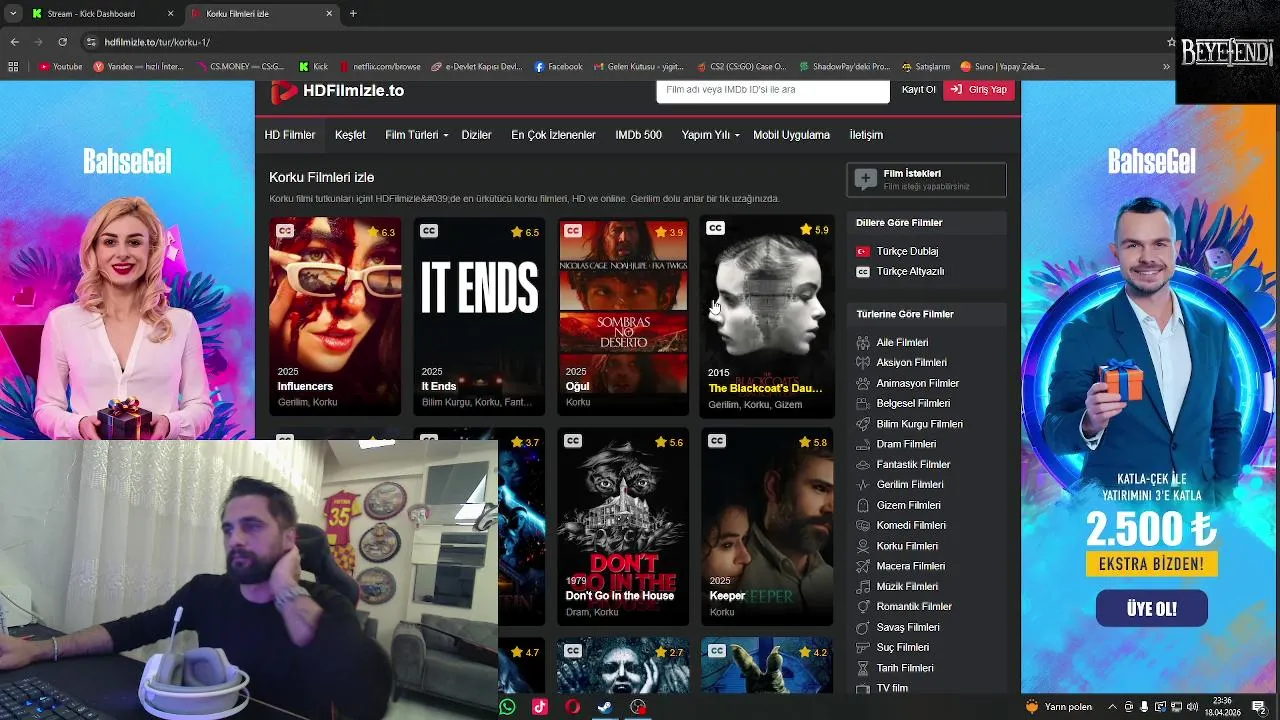1280x720 pixels.
Task: Open the Aile Filmleri genre icon
Action: coord(863,342)
